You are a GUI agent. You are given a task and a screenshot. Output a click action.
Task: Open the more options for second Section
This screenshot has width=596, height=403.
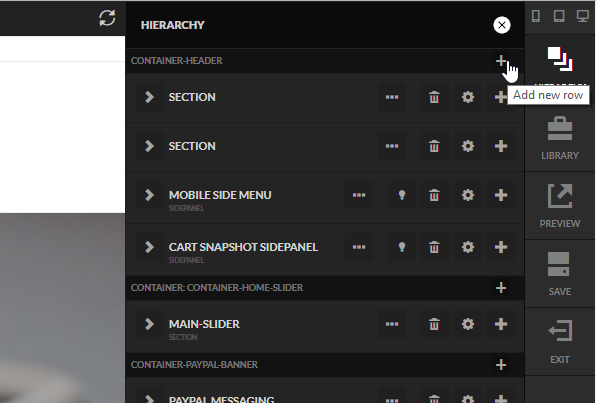(392, 146)
